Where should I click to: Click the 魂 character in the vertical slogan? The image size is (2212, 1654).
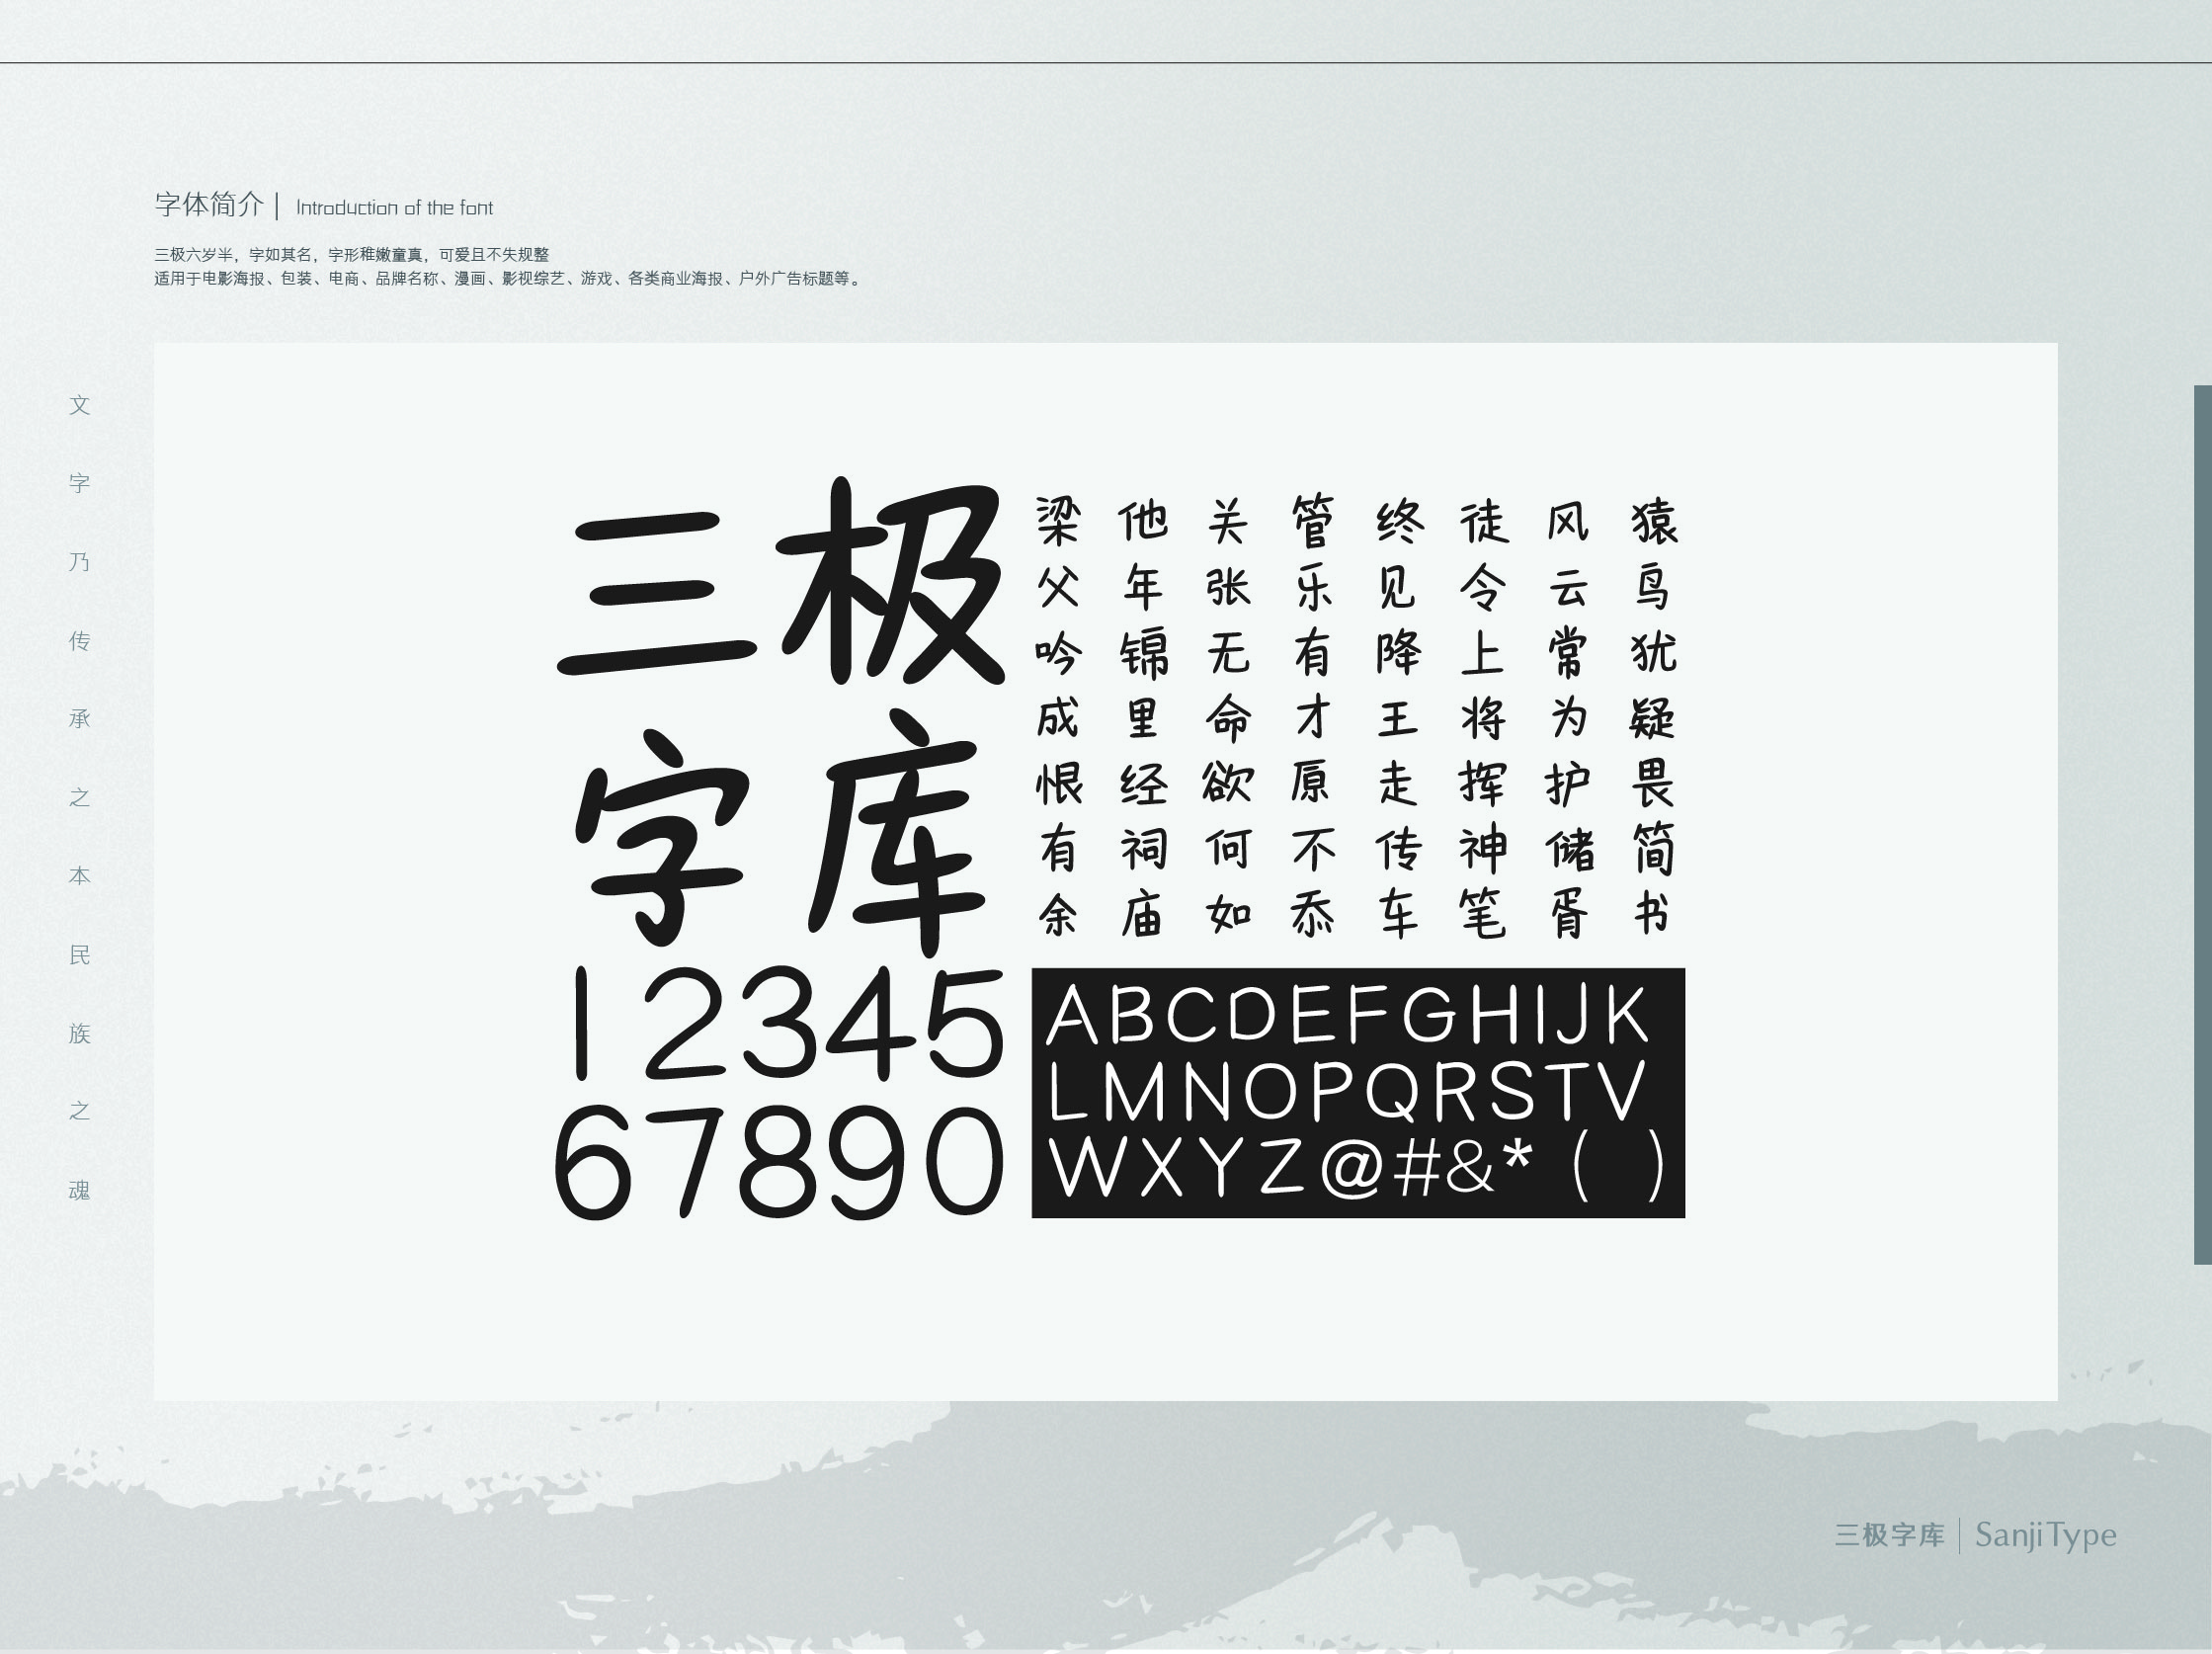tap(80, 1190)
